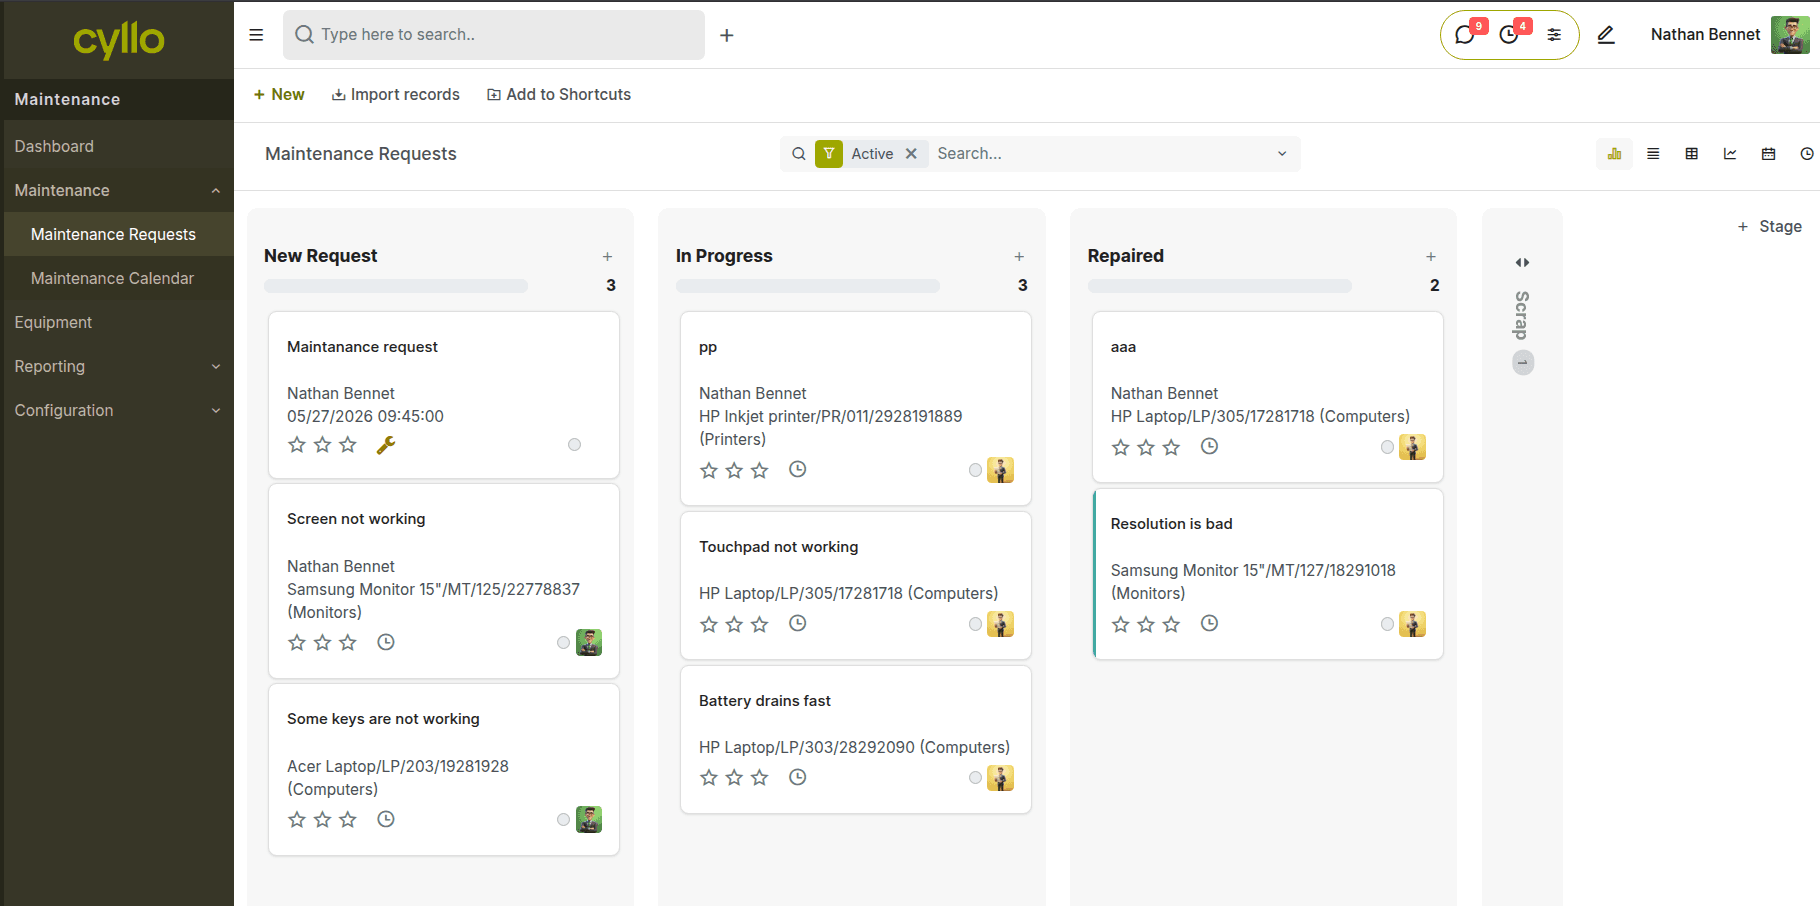Image resolution: width=1820 pixels, height=906 pixels.
Task: Expand the Reporting sidebar section
Action: click(117, 366)
